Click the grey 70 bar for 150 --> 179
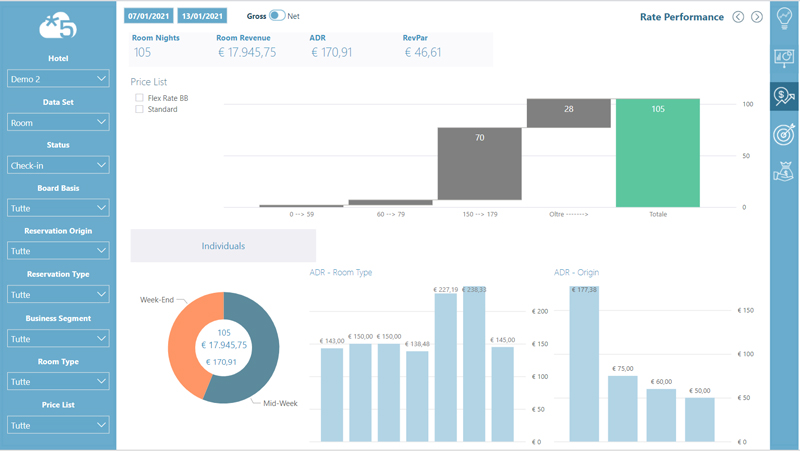 click(480, 164)
